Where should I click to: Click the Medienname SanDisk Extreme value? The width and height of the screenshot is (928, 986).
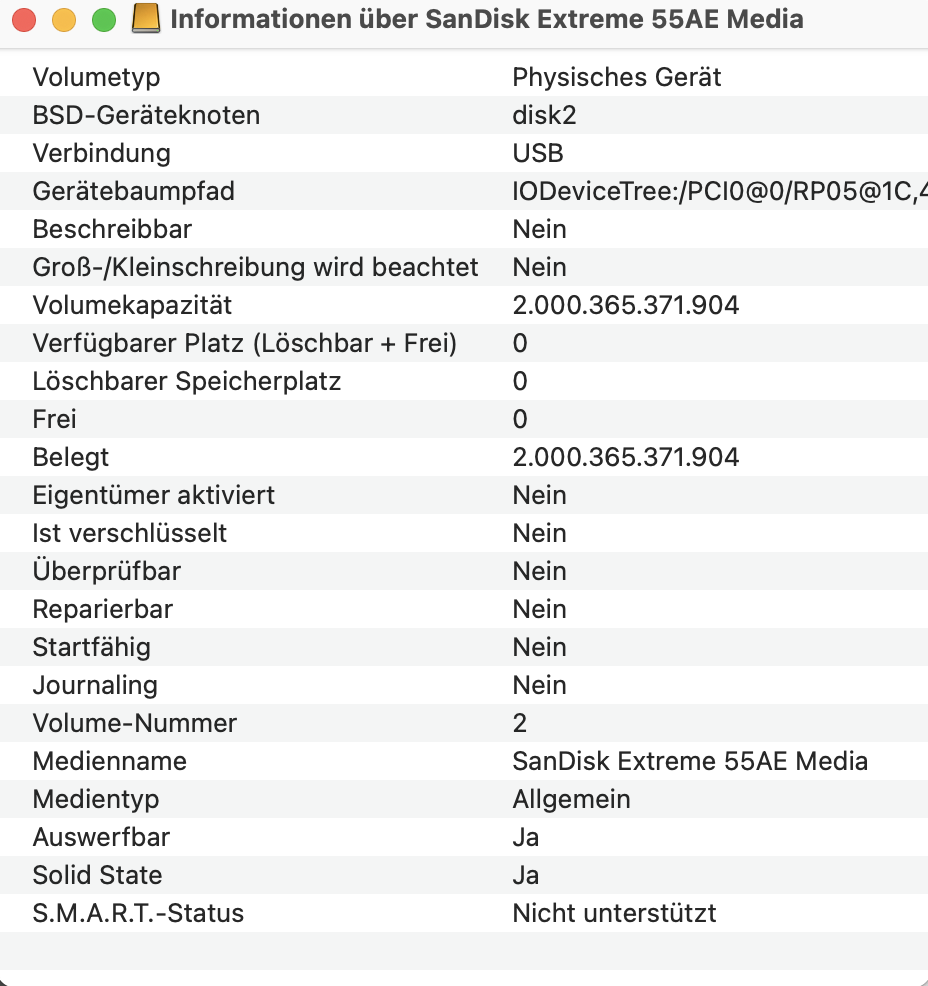tap(689, 761)
